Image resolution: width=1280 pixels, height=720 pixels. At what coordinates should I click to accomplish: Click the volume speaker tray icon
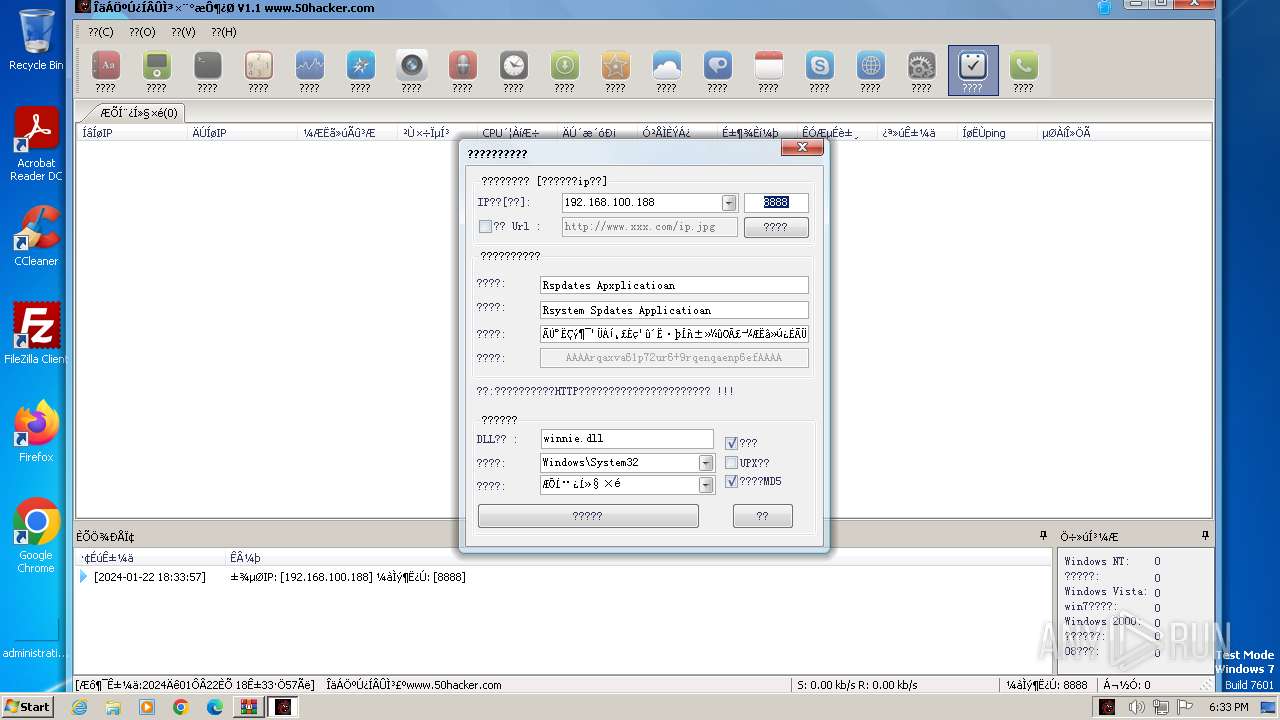tap(1137, 707)
